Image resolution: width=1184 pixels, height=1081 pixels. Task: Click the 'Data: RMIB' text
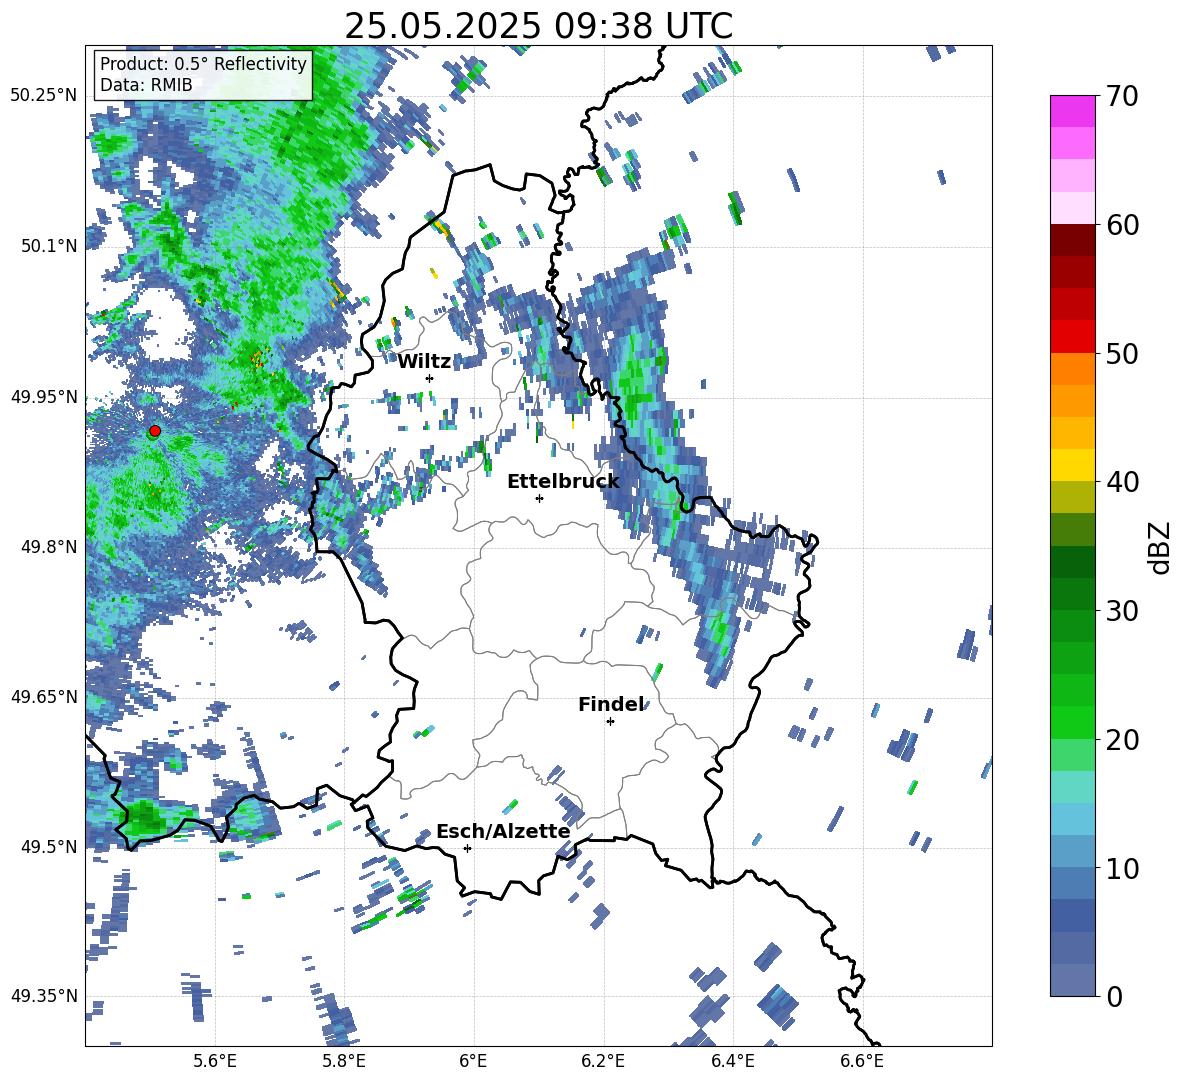(146, 85)
